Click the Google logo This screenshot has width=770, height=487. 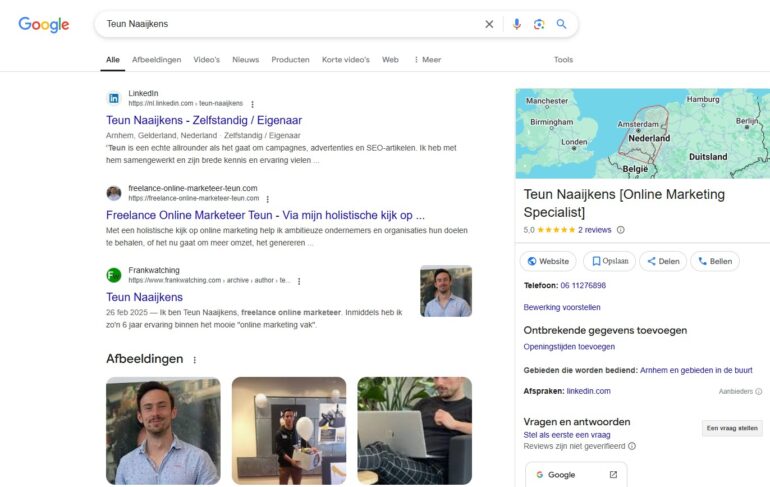tap(44, 24)
